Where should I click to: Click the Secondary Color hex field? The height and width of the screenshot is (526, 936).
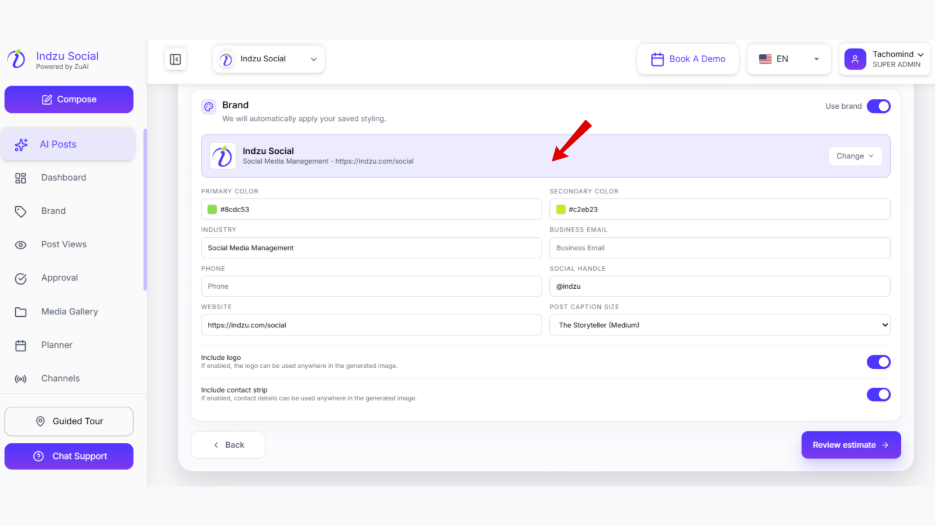[719, 210]
